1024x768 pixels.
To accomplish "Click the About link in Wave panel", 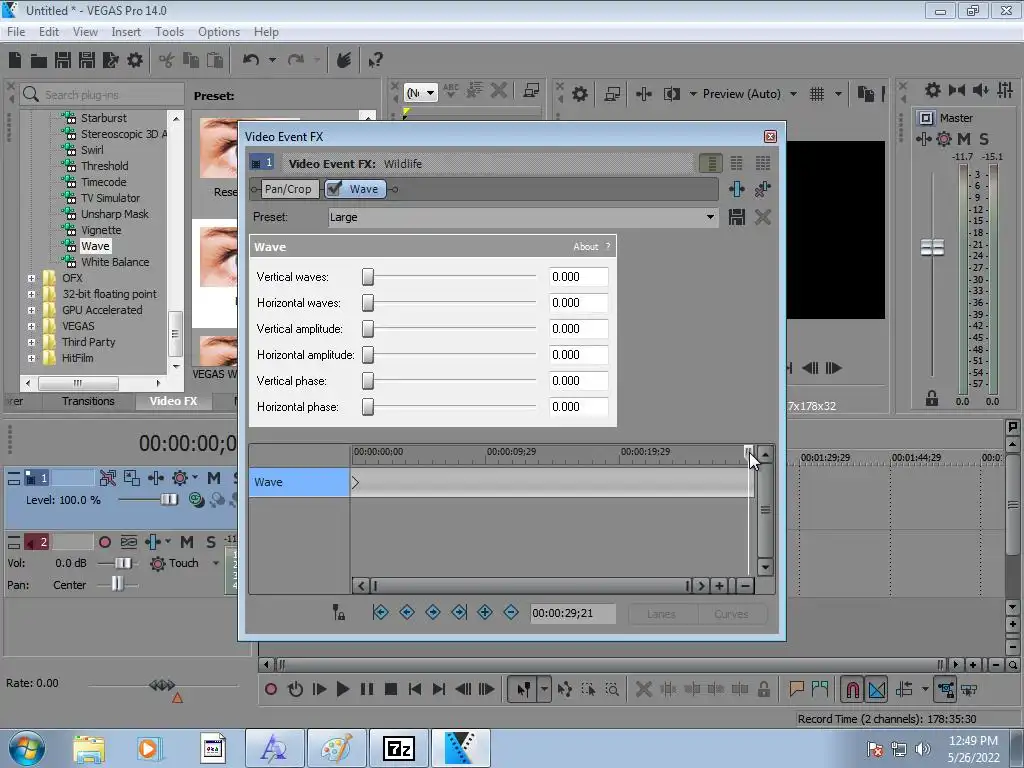I will click(586, 247).
